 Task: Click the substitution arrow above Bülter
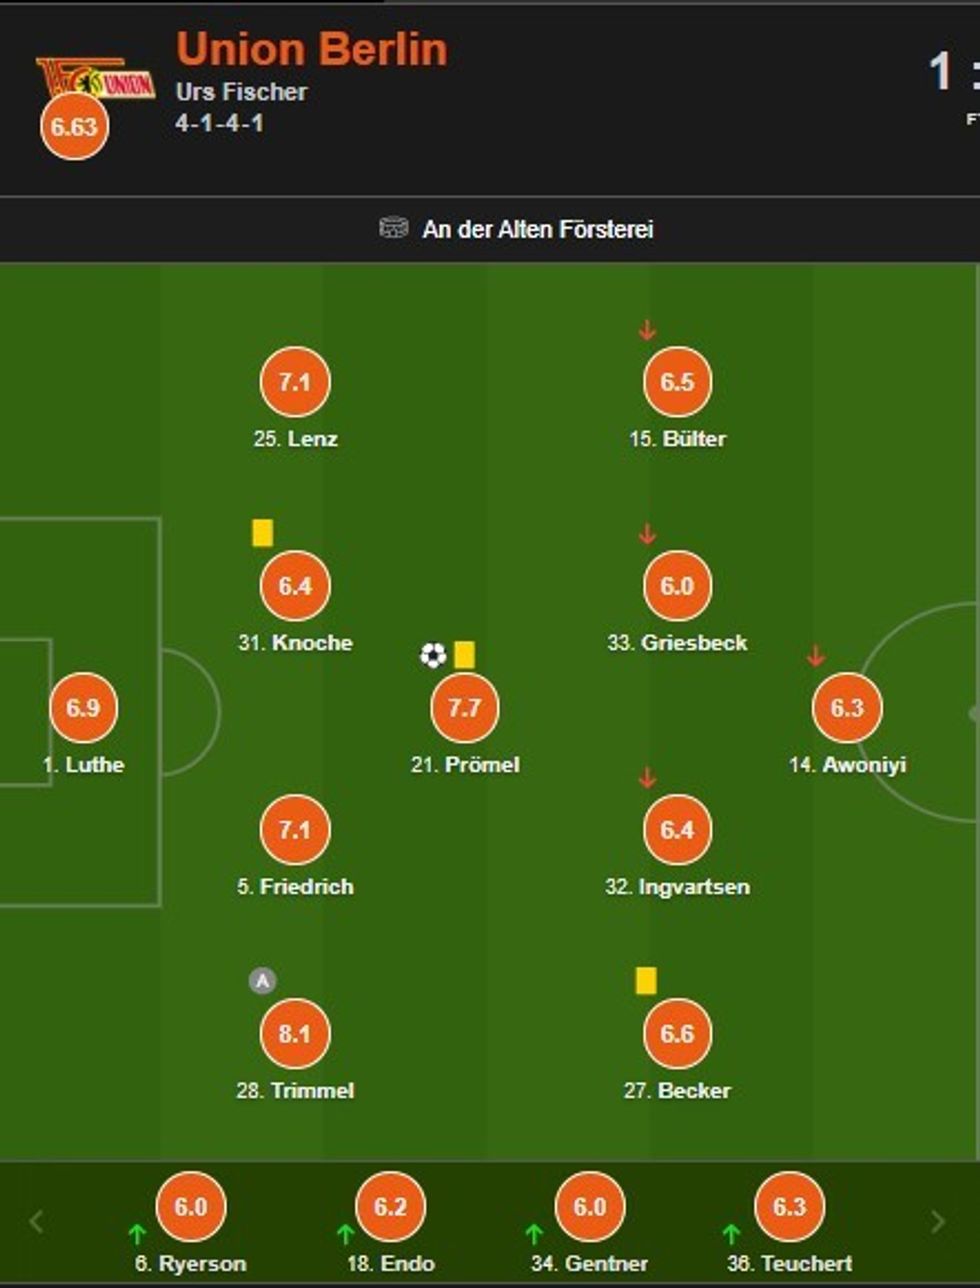click(x=647, y=330)
